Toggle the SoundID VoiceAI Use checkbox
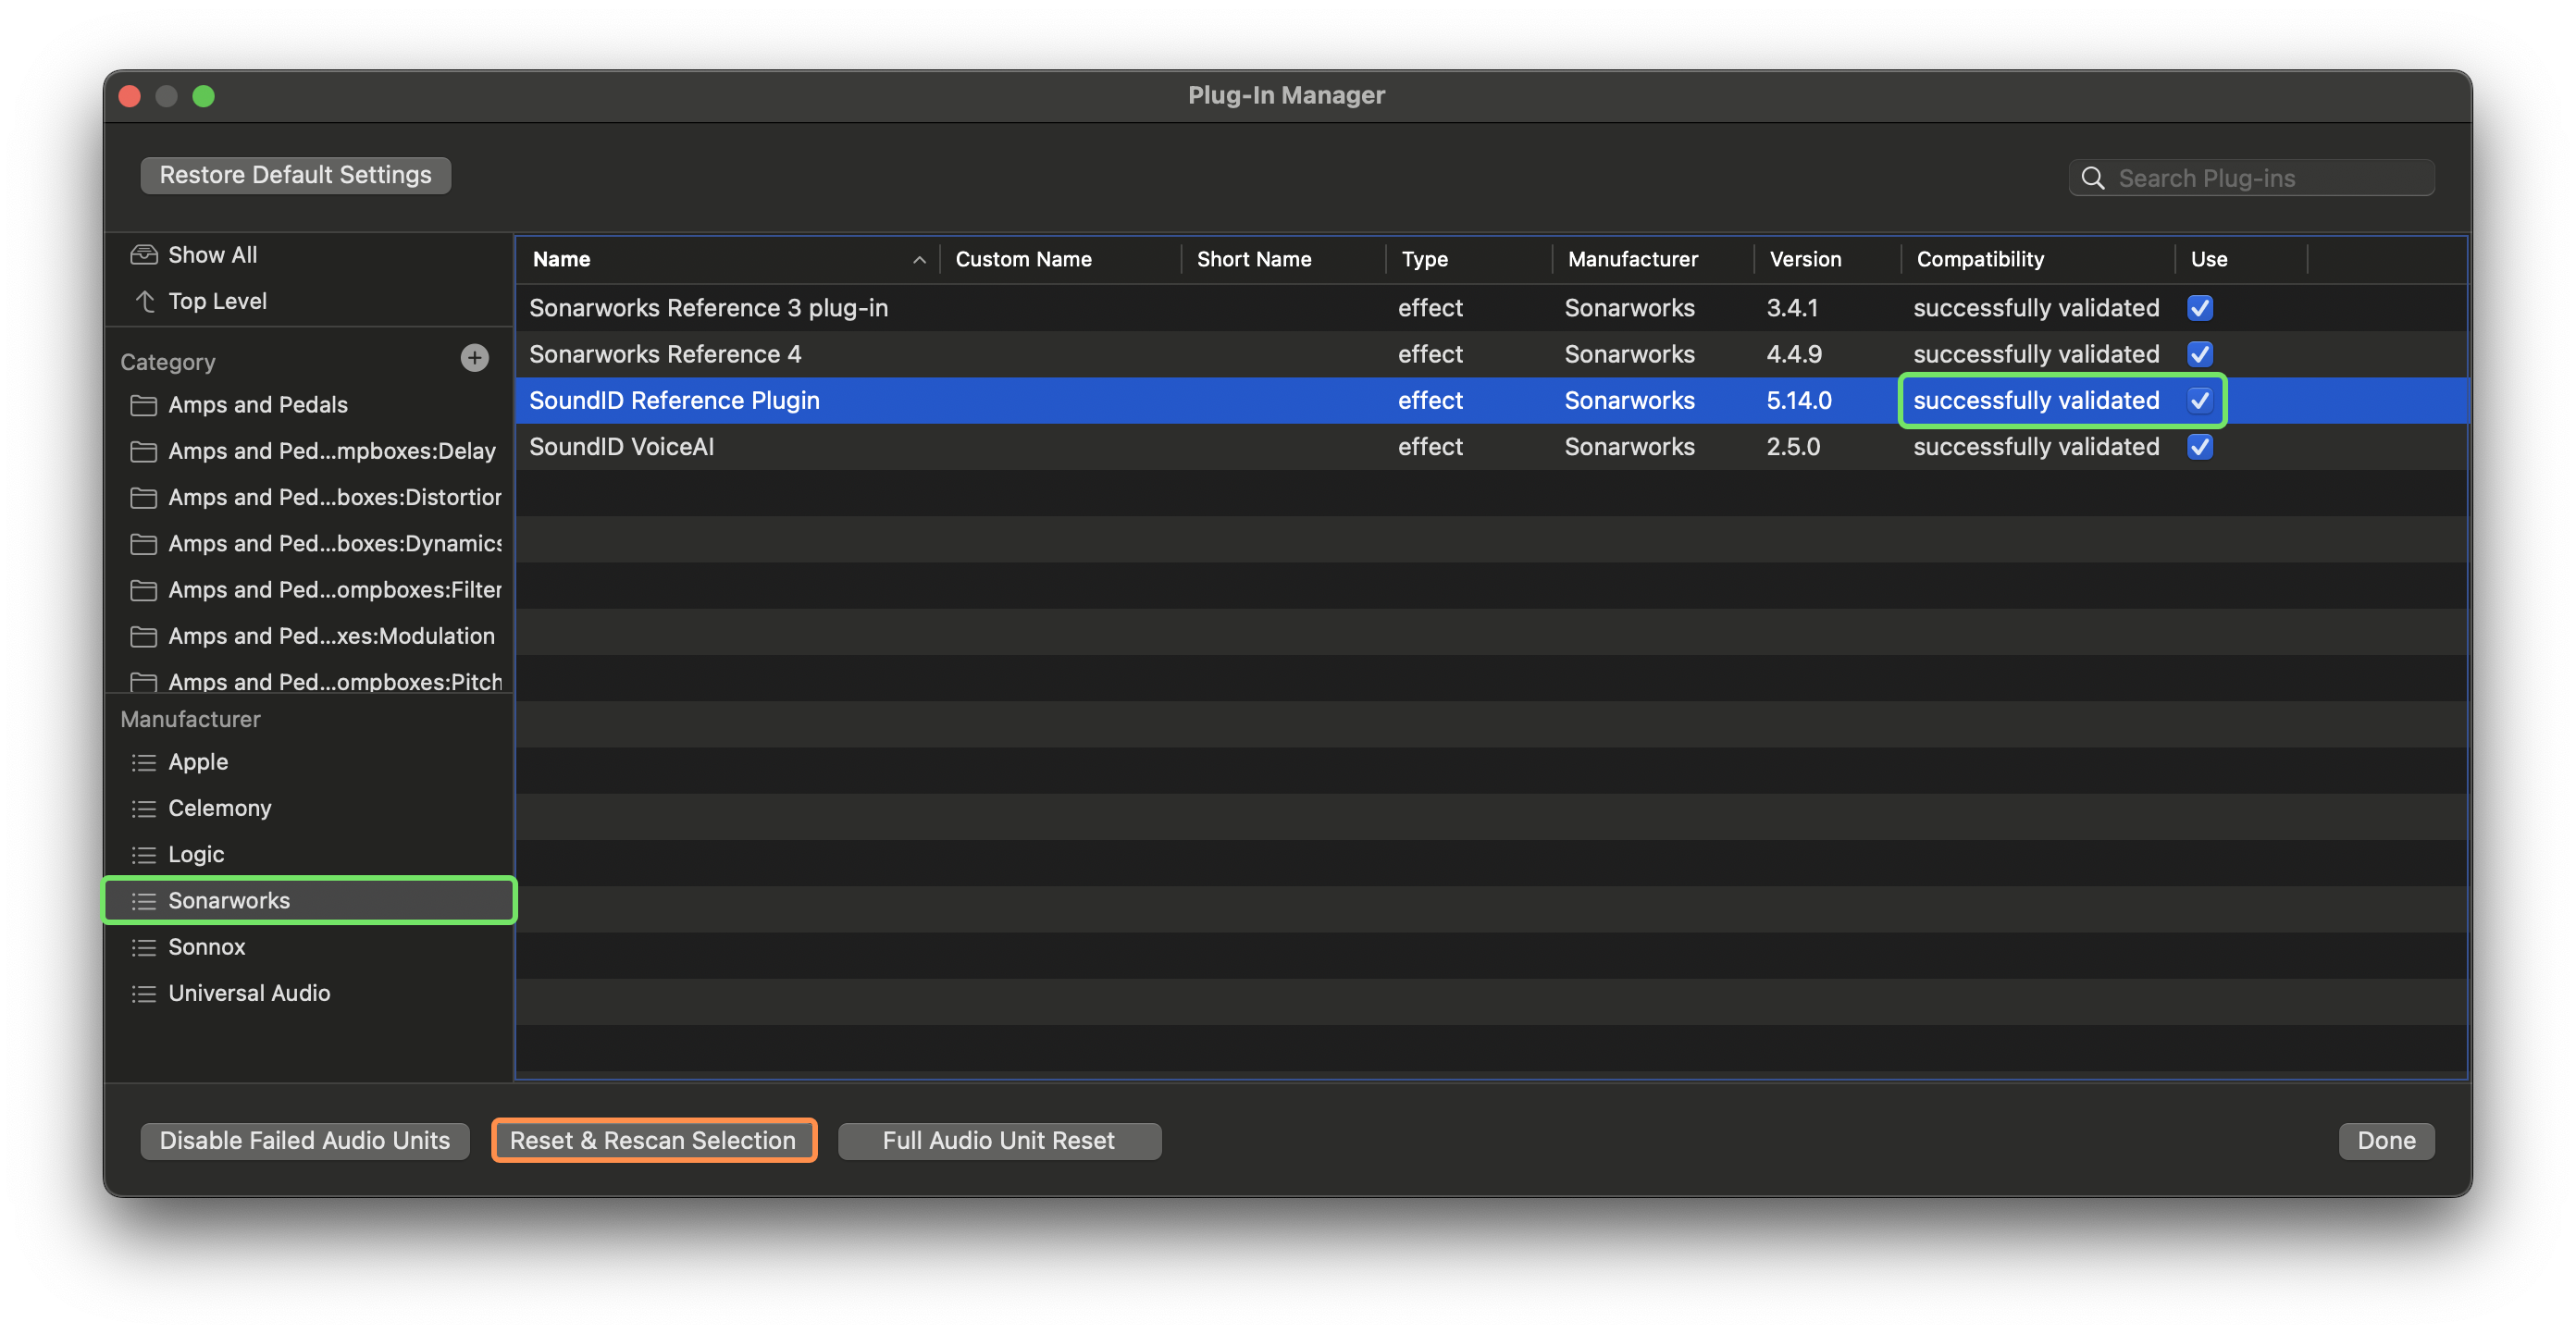 tap(2199, 446)
